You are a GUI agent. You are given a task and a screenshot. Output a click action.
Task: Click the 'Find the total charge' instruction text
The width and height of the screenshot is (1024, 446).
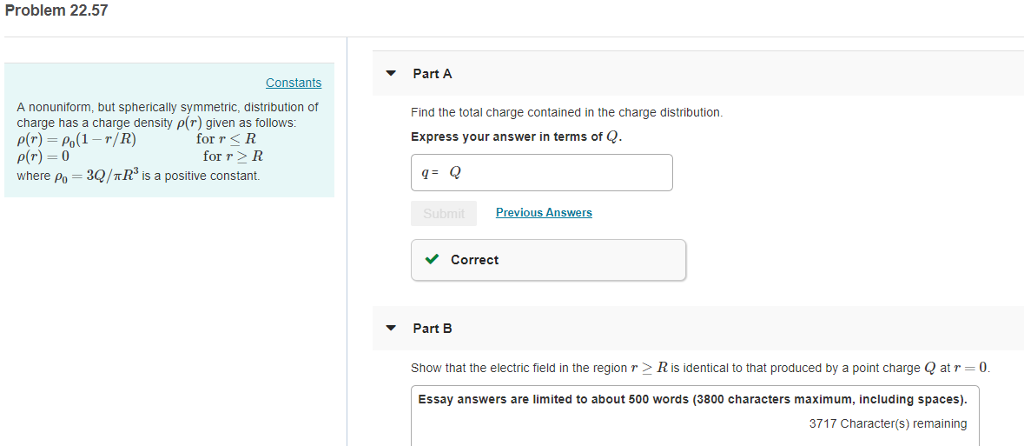[566, 113]
